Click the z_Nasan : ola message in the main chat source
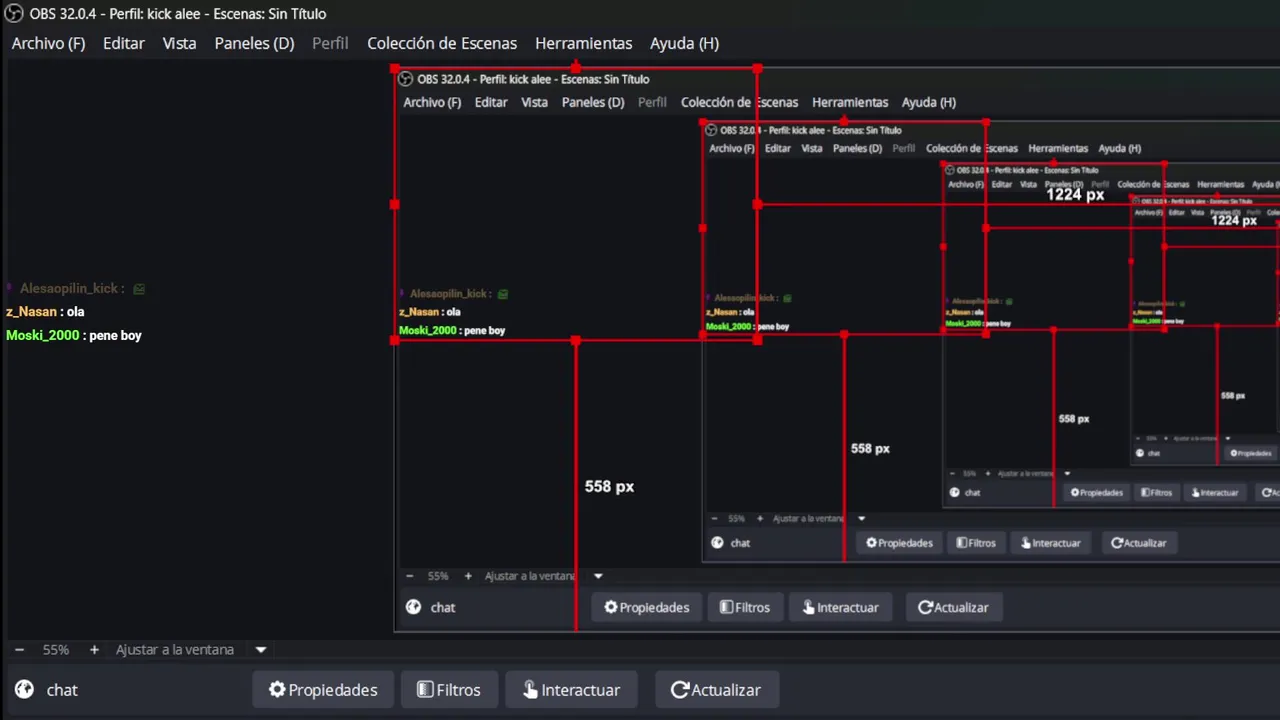The width and height of the screenshot is (1280, 720). [45, 312]
